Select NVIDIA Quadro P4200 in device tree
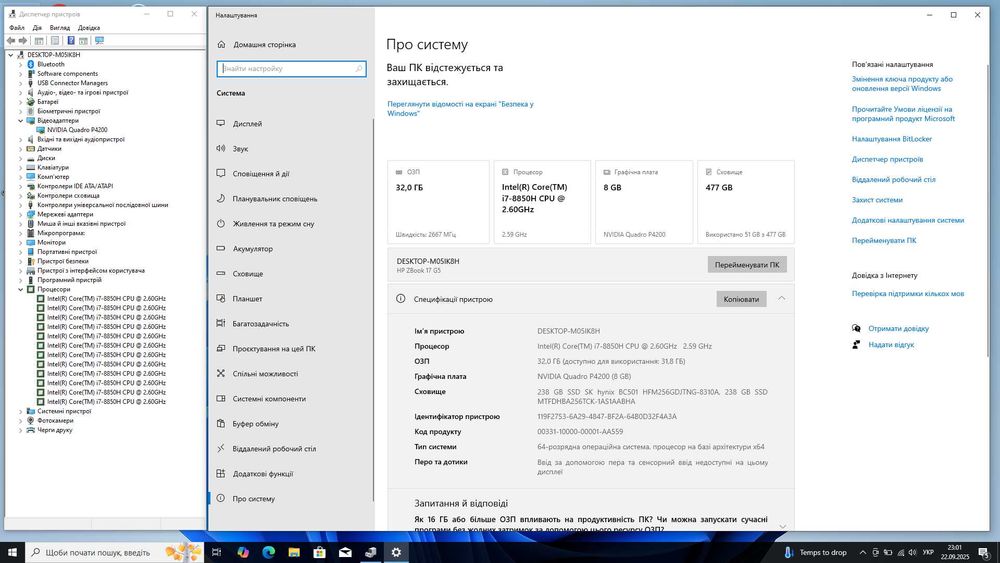The height and width of the screenshot is (563, 1000). [x=77, y=130]
